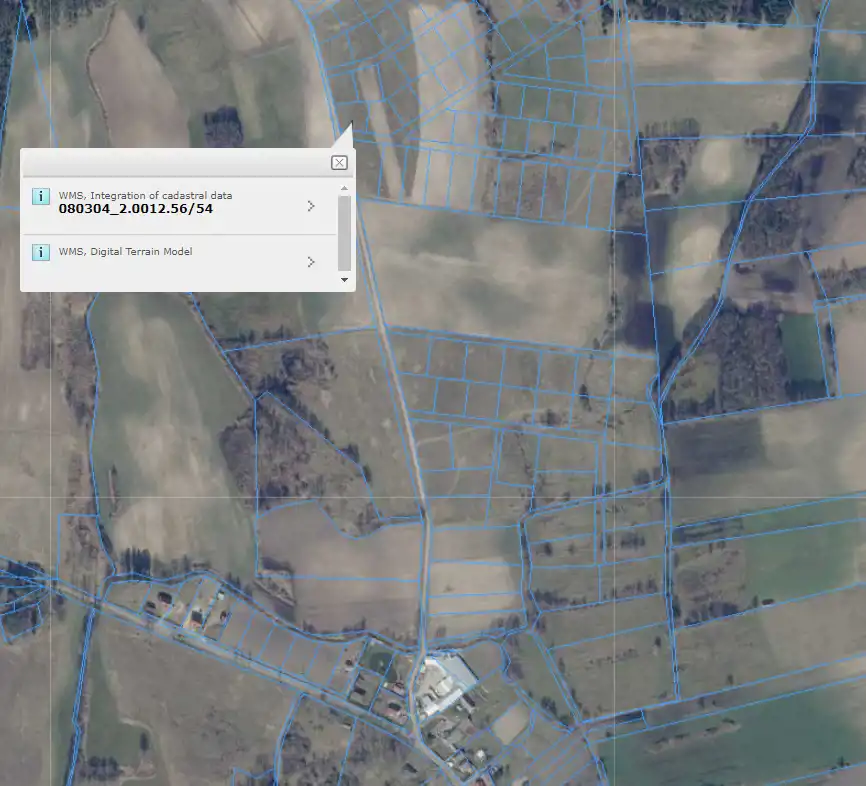The width and height of the screenshot is (866, 786).
Task: Click the bright green field on right
Action: [802, 345]
